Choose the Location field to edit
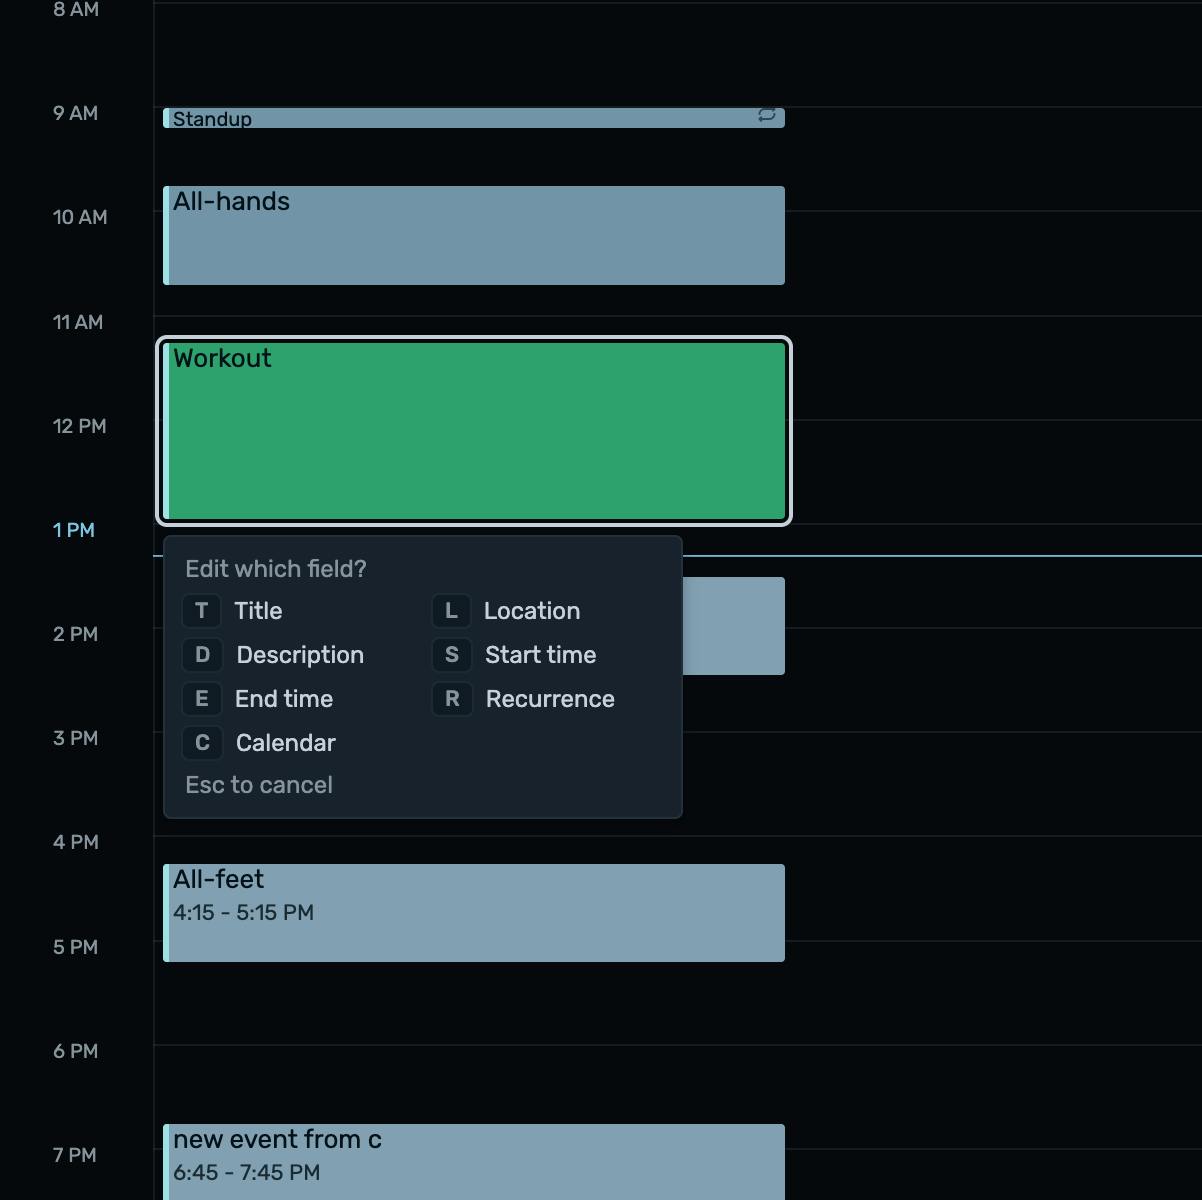 point(532,611)
